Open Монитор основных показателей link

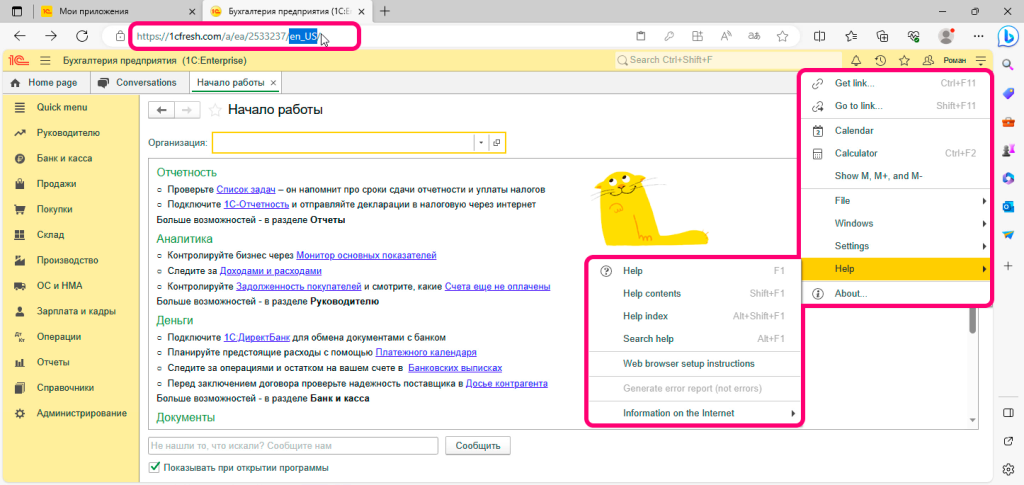point(366,255)
